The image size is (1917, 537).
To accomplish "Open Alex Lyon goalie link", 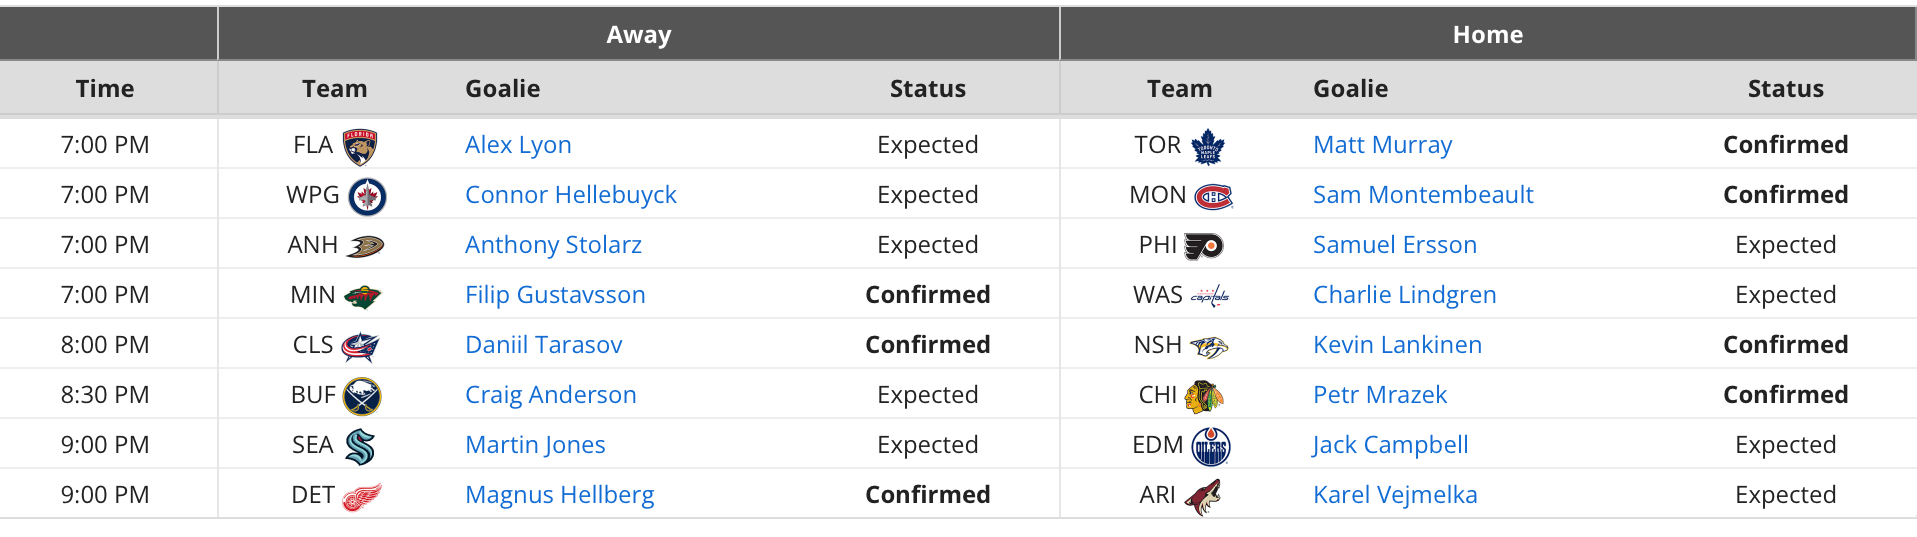I will coord(518,145).
